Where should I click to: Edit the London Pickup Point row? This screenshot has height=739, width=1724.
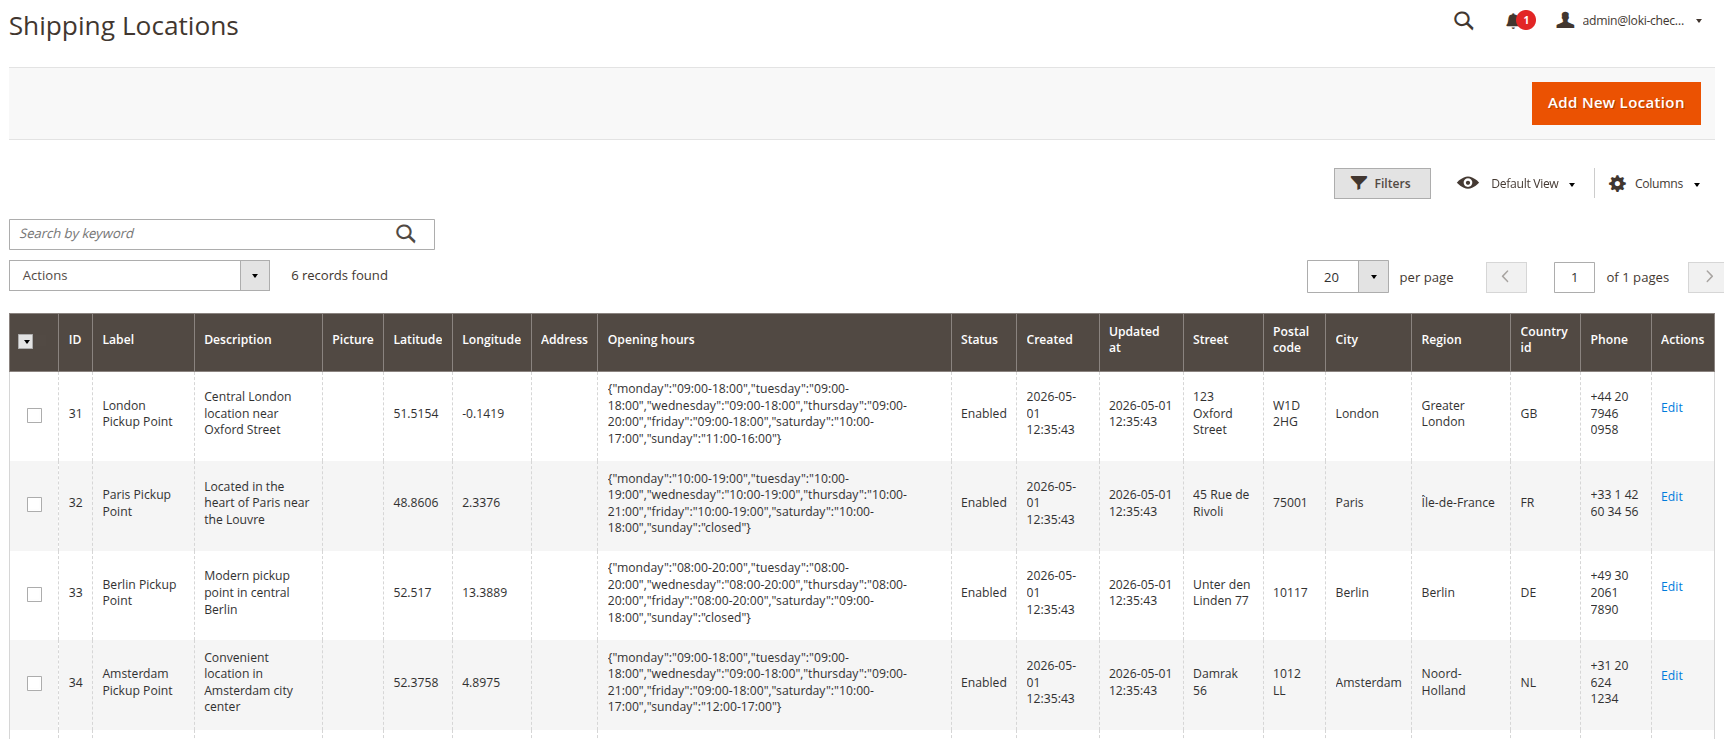1671,408
